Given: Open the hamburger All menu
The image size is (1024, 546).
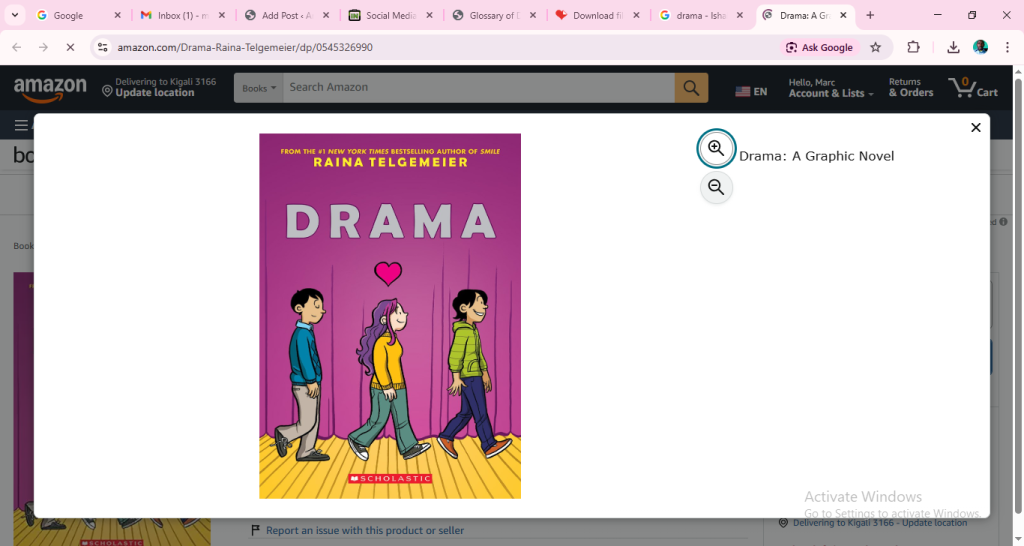Looking at the screenshot, I should coord(21,125).
